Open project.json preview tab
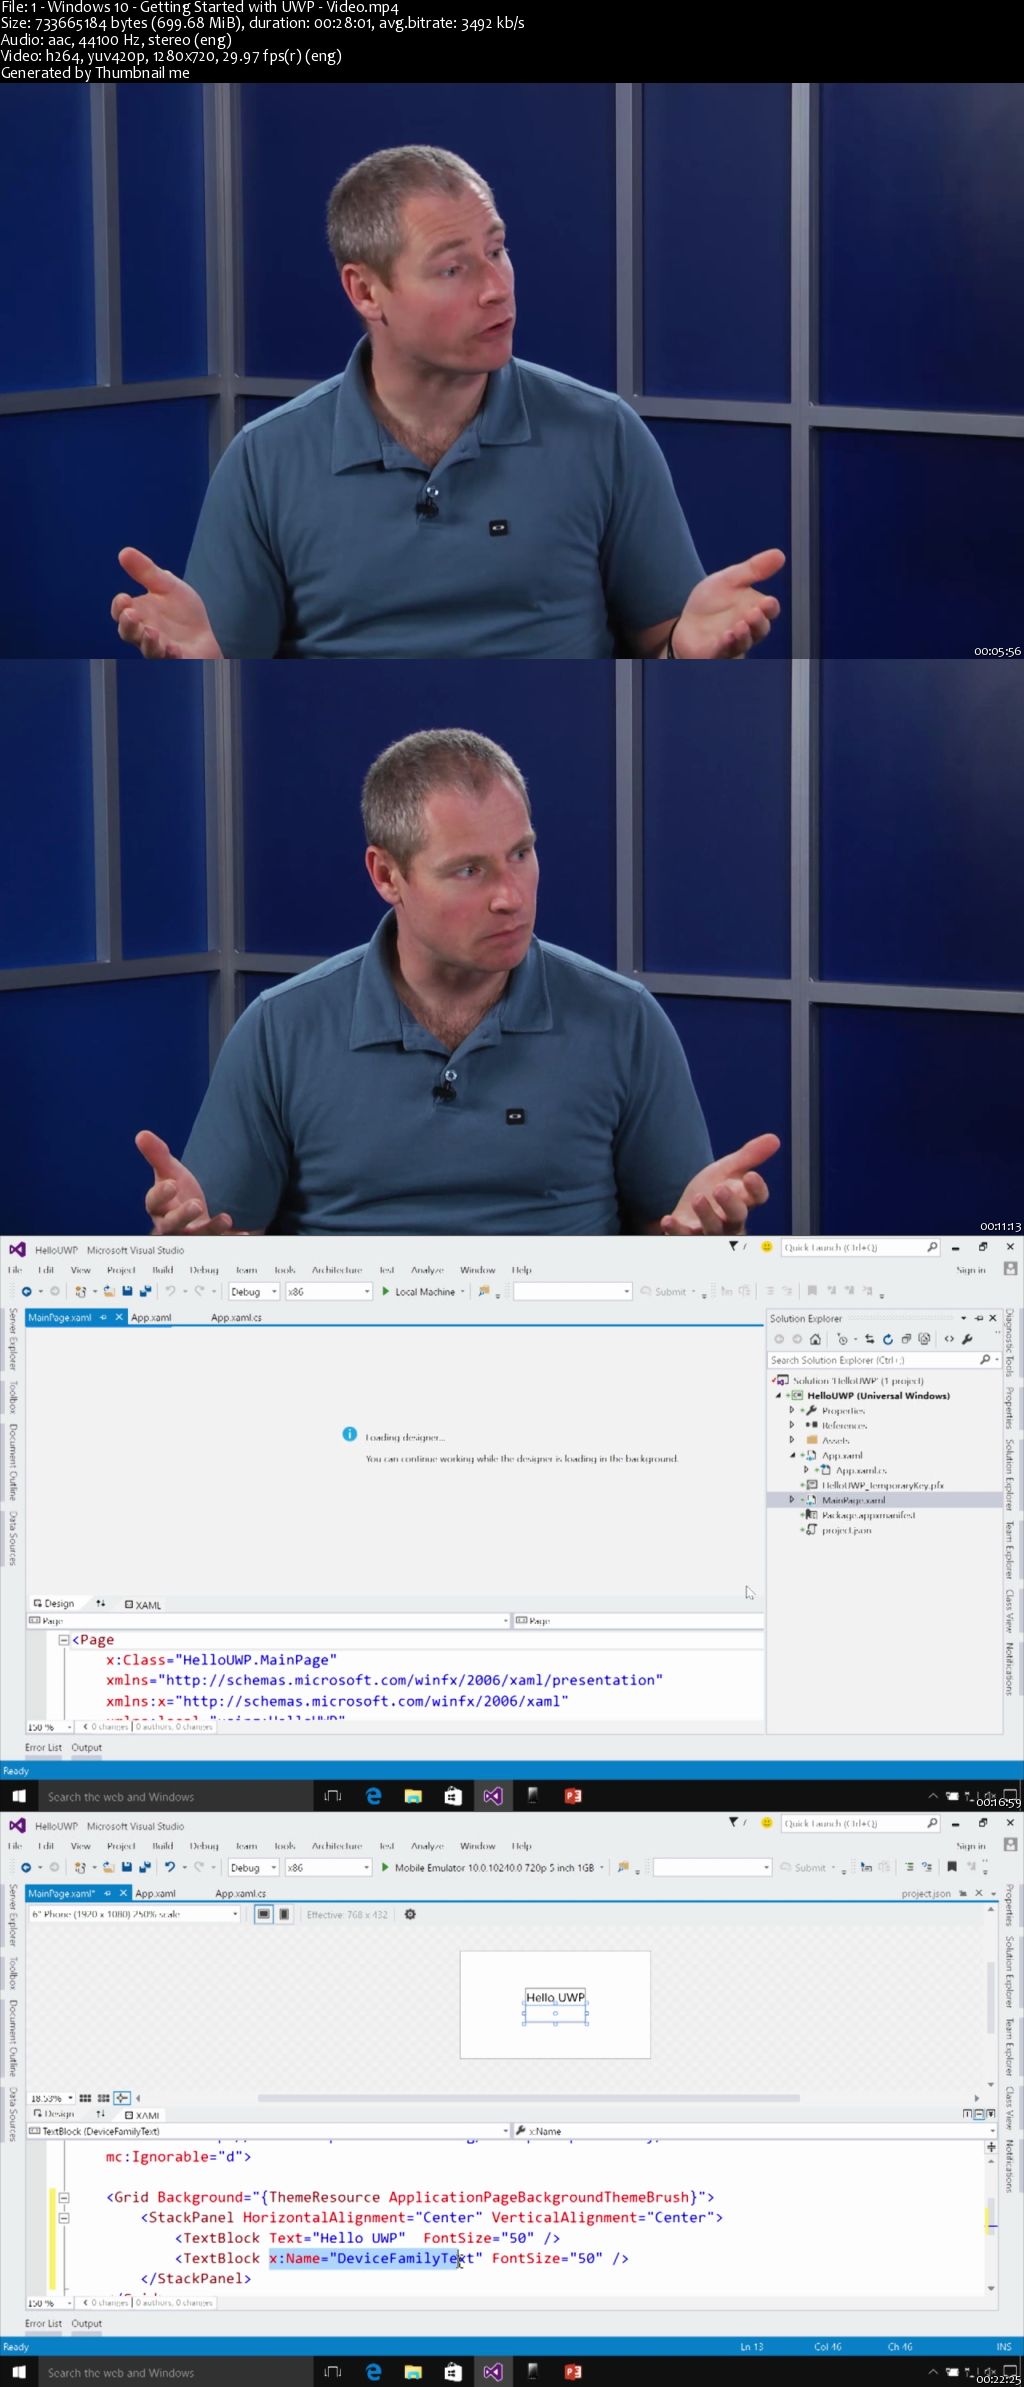The image size is (1024, 2387). coord(926,1893)
